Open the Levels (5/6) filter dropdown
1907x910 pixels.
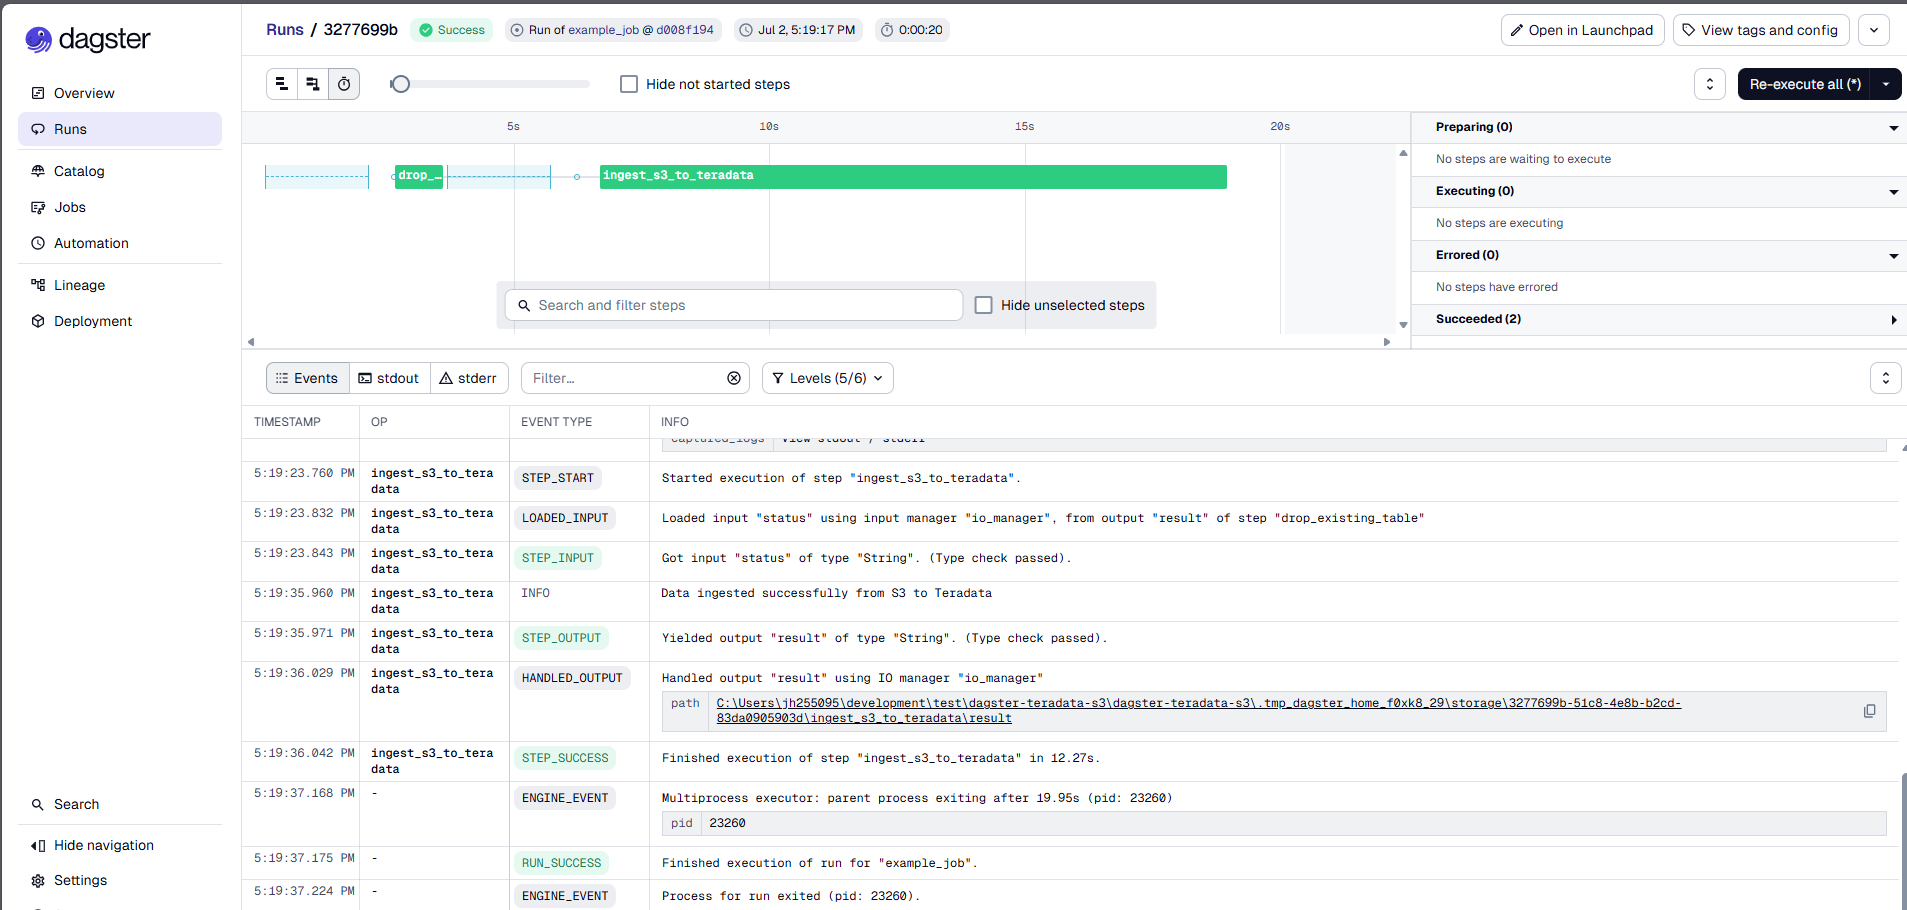click(828, 378)
